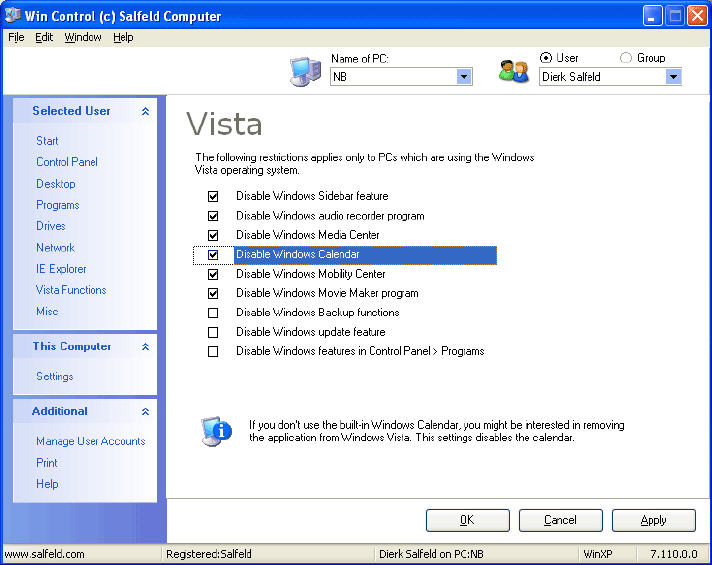Click the Cancel button
Image resolution: width=712 pixels, height=565 pixels.
pyautogui.click(x=561, y=520)
